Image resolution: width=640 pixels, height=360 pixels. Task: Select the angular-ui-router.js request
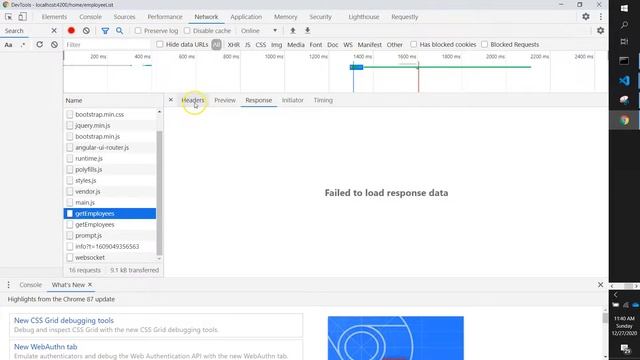[x=110, y=147]
